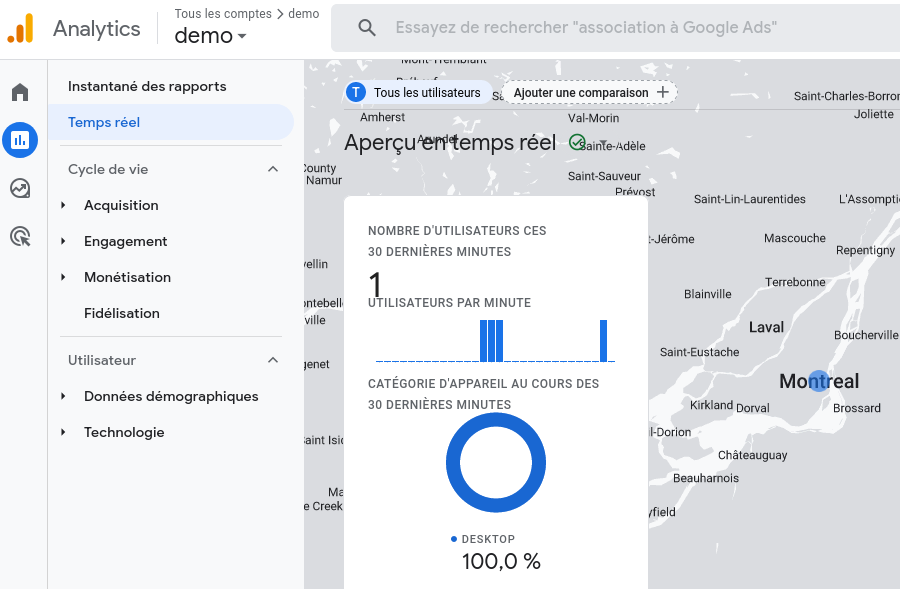Viewport: 900px width, 589px height.
Task: Open Technologie menu item label
Action: tap(124, 432)
